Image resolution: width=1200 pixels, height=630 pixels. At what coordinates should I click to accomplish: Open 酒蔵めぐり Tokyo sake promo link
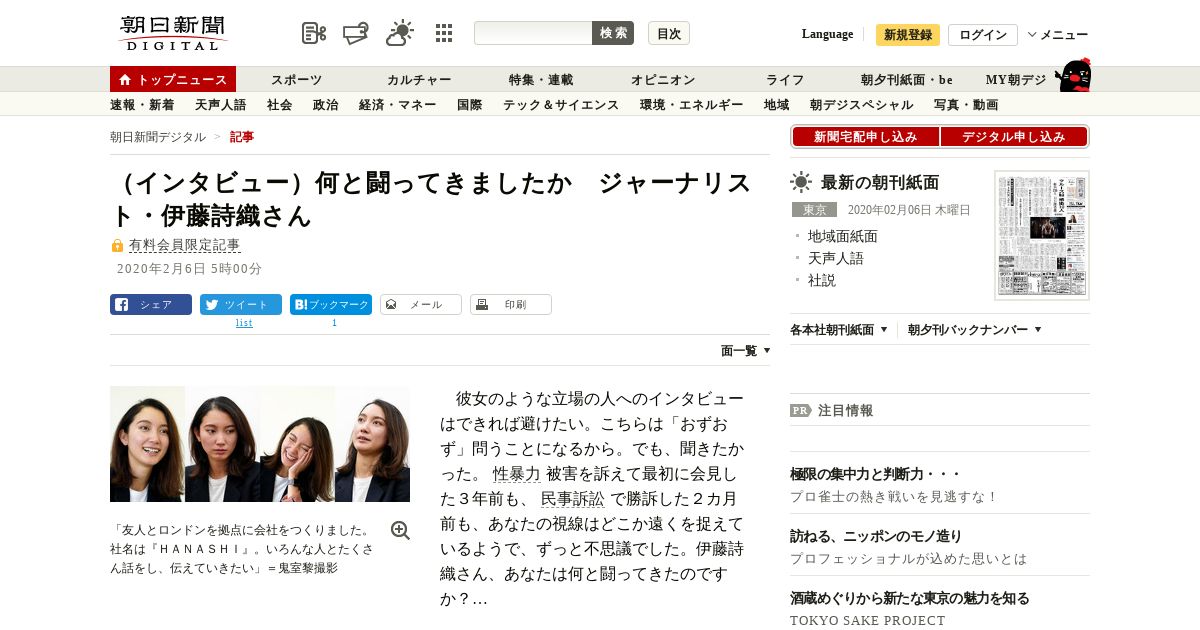click(910, 598)
